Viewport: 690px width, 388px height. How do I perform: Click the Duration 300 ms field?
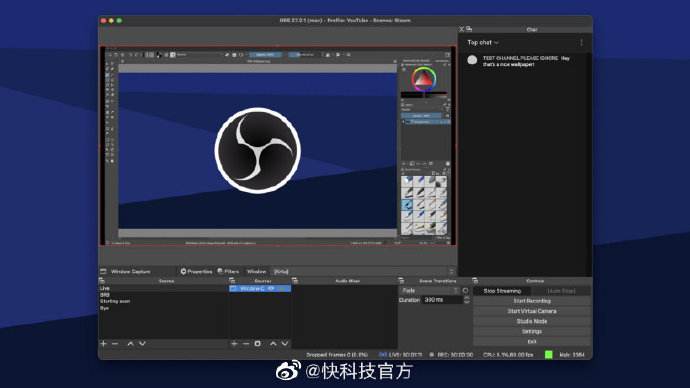[x=442, y=300]
